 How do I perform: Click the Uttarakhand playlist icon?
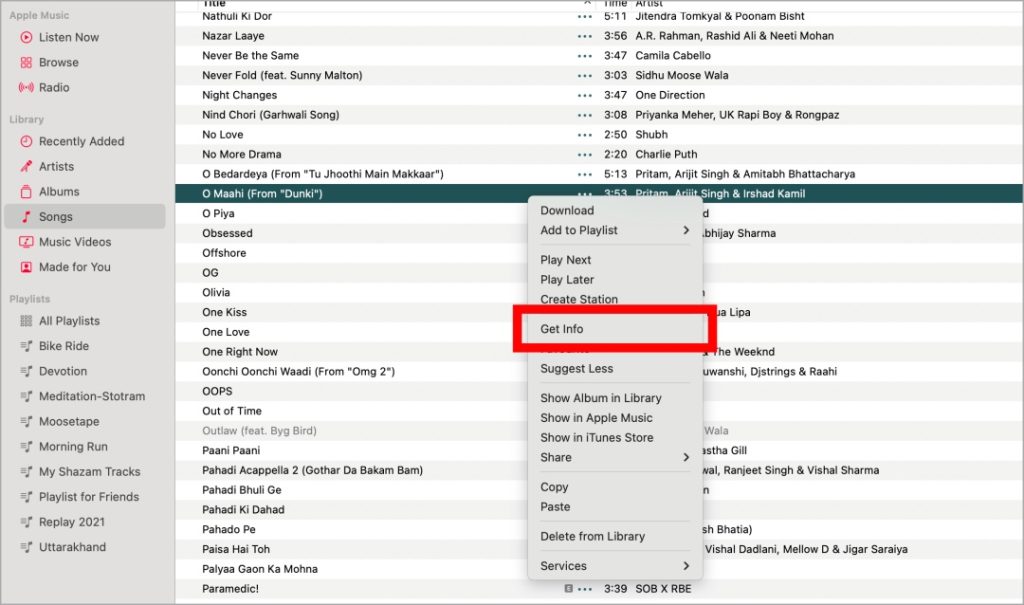pos(26,548)
